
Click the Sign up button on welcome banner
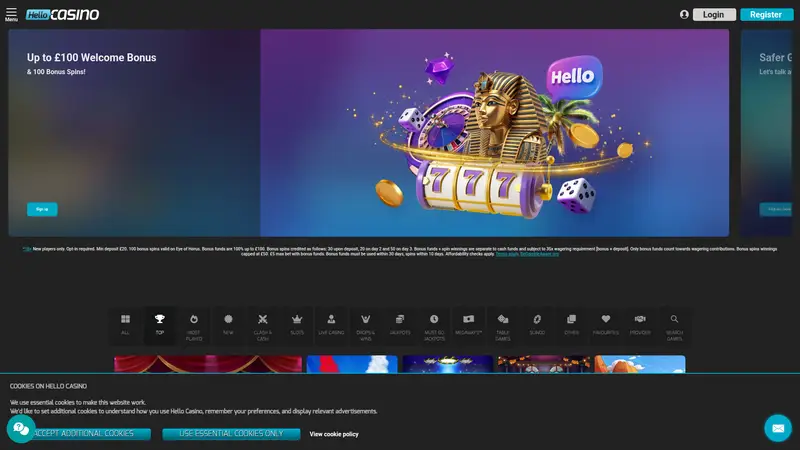tap(42, 209)
